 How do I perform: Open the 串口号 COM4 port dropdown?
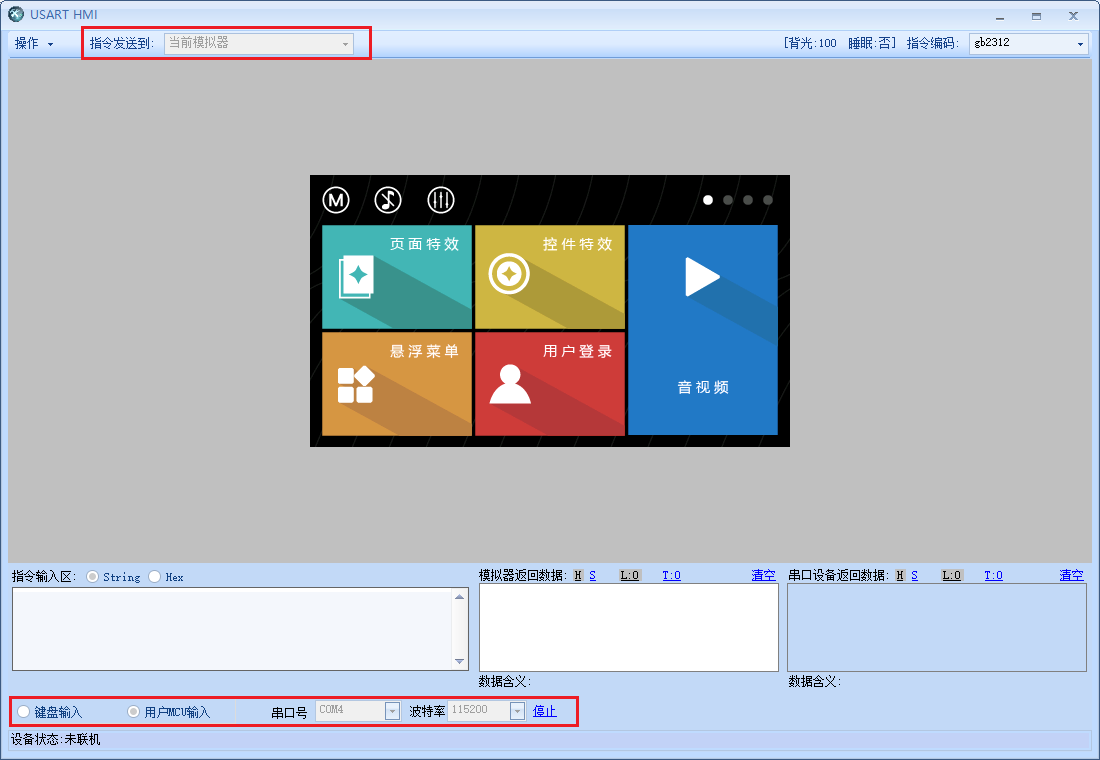click(x=390, y=711)
